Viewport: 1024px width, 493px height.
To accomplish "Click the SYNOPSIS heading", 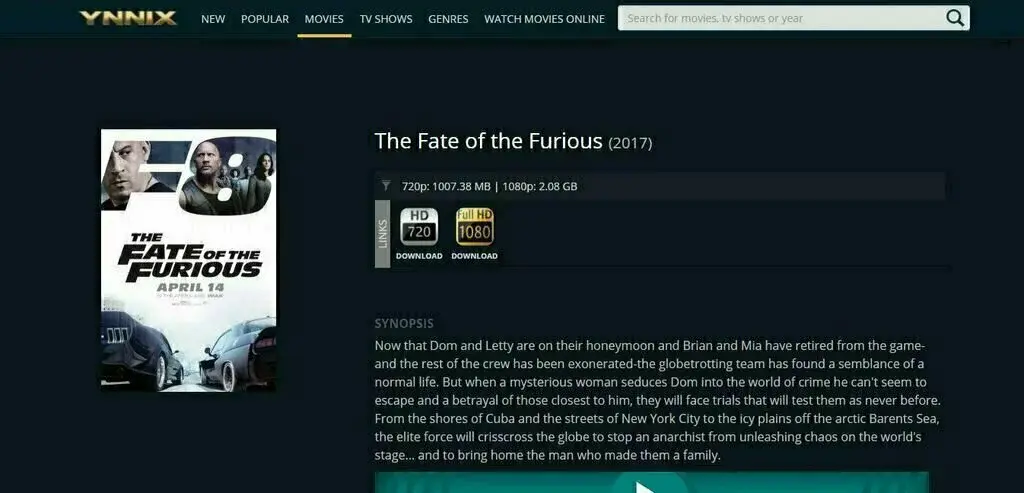I will 404,323.
